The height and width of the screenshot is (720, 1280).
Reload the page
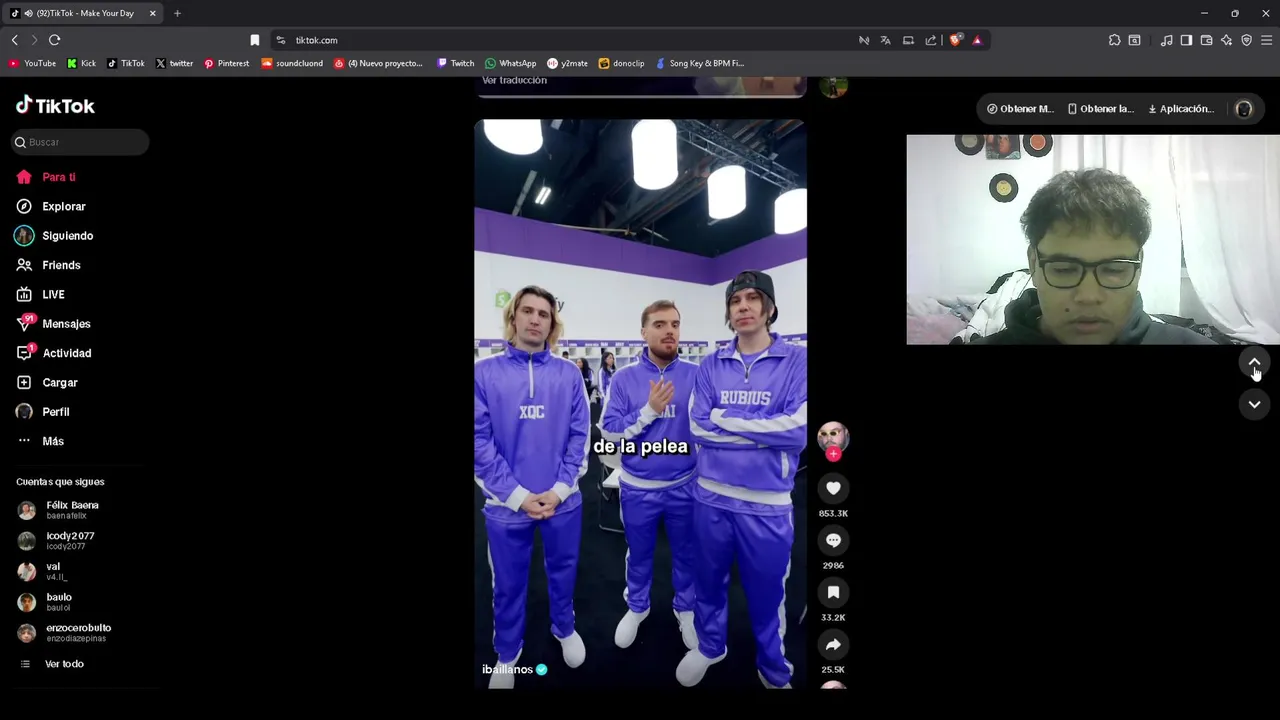point(55,40)
